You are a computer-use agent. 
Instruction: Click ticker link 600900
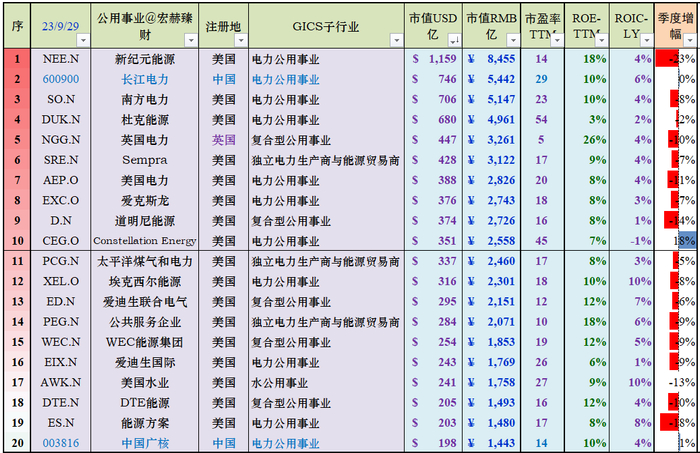coord(61,79)
